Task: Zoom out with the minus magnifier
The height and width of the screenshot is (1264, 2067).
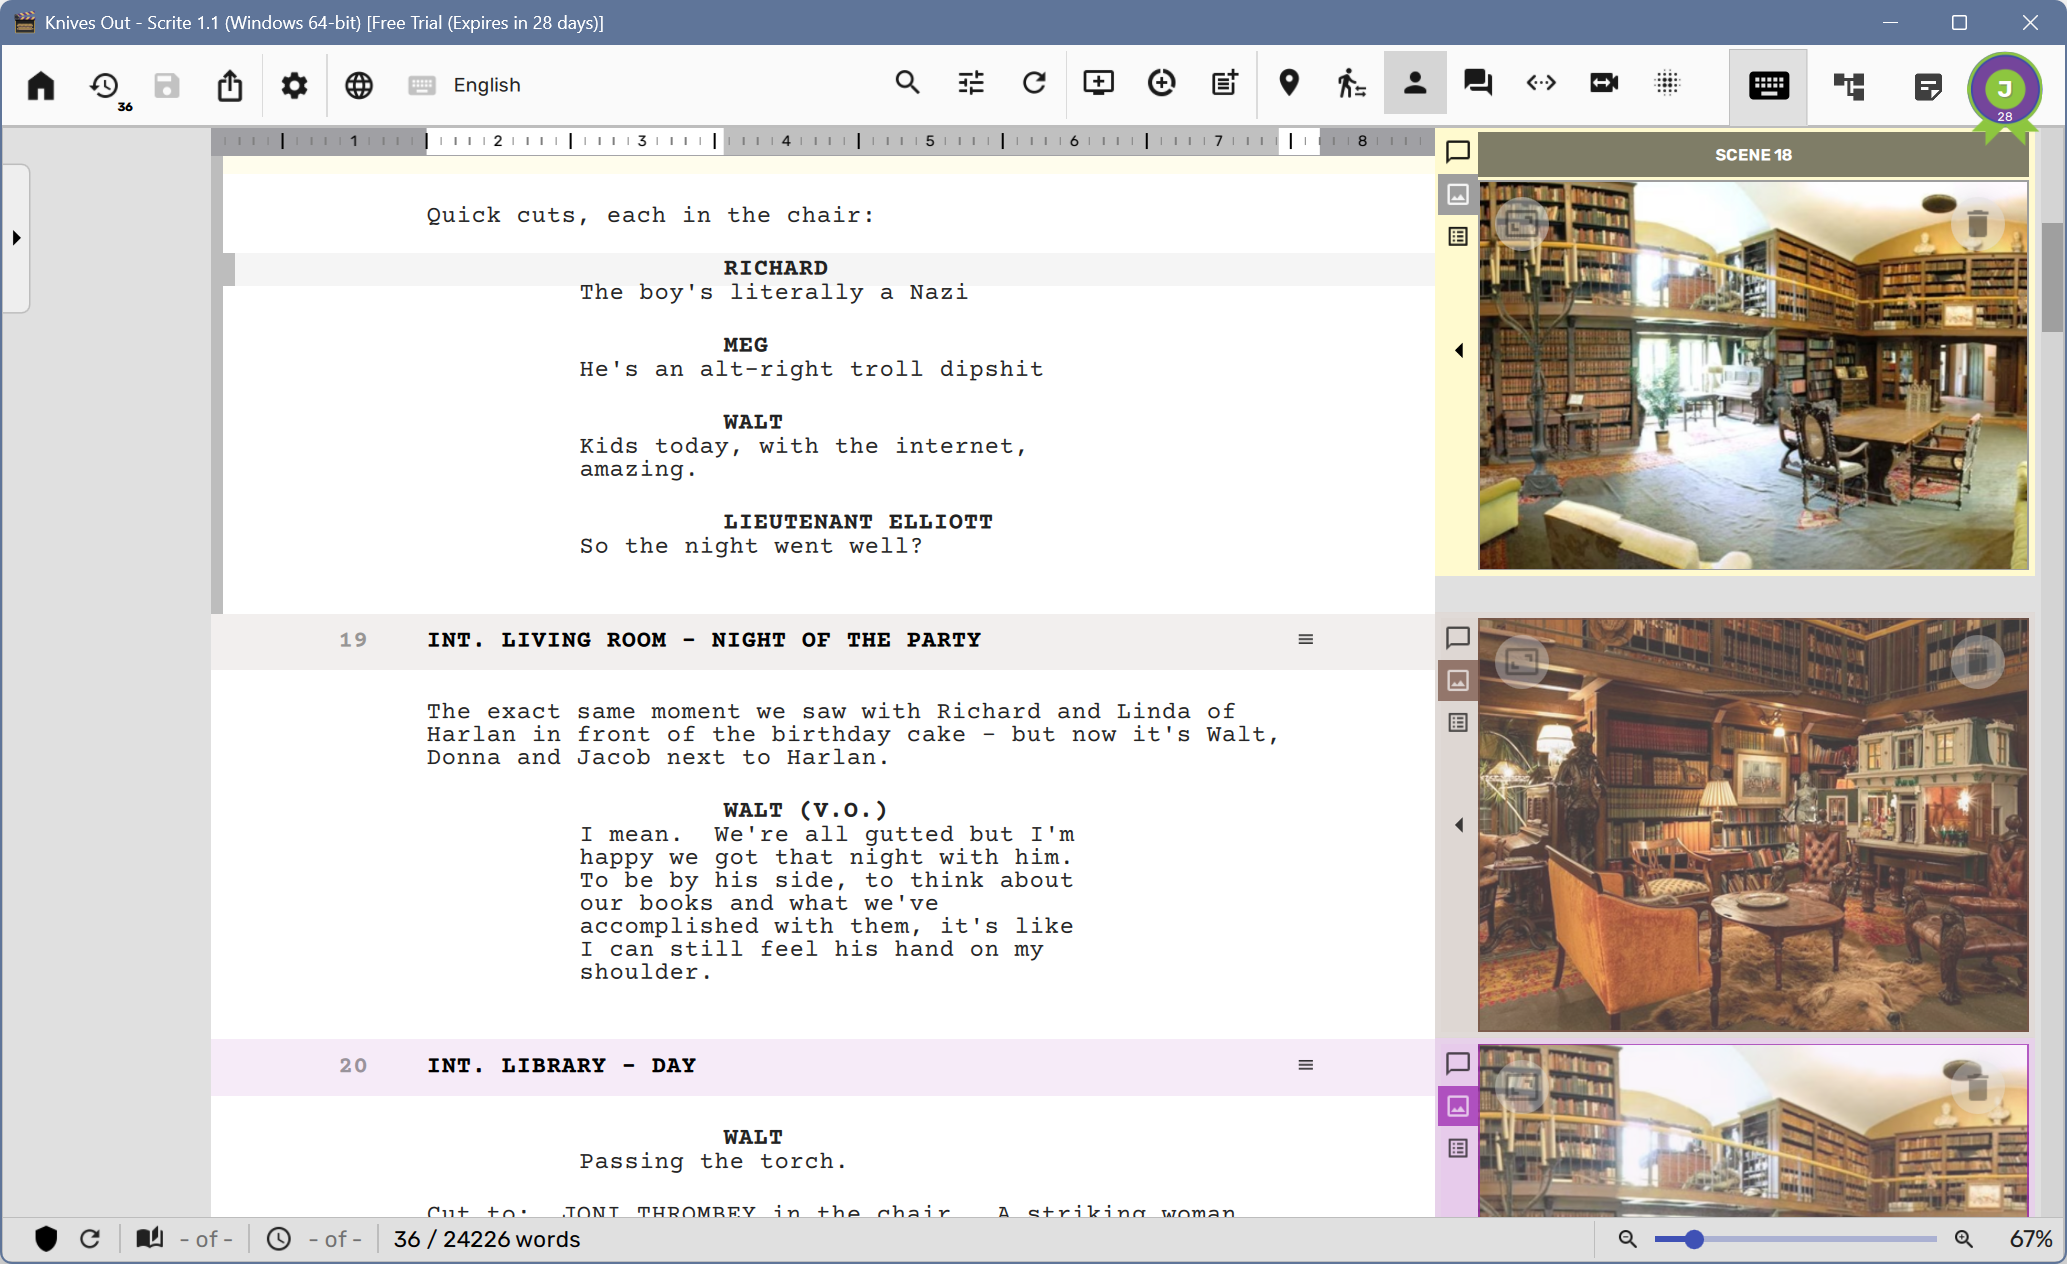Action: pyautogui.click(x=1627, y=1239)
